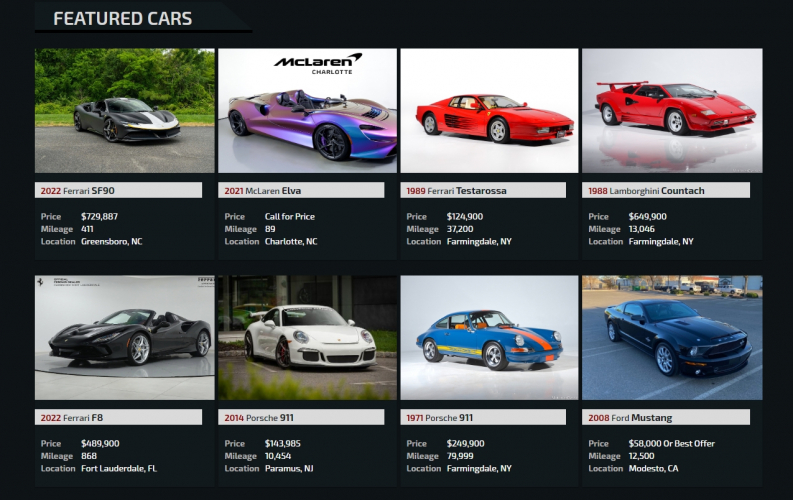
Task: Click the Farmingdale, NY location under 1971 Porsche
Action: coord(479,468)
